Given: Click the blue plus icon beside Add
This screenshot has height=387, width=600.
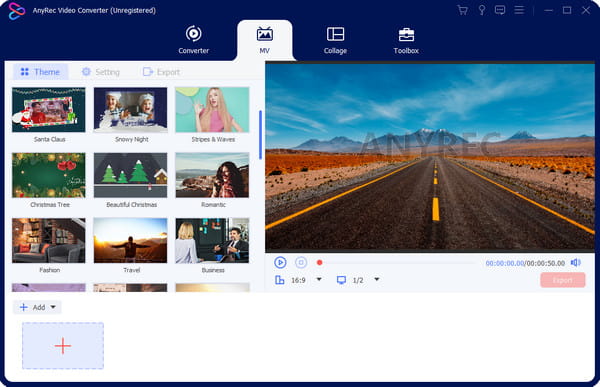Looking at the screenshot, I should [24, 307].
